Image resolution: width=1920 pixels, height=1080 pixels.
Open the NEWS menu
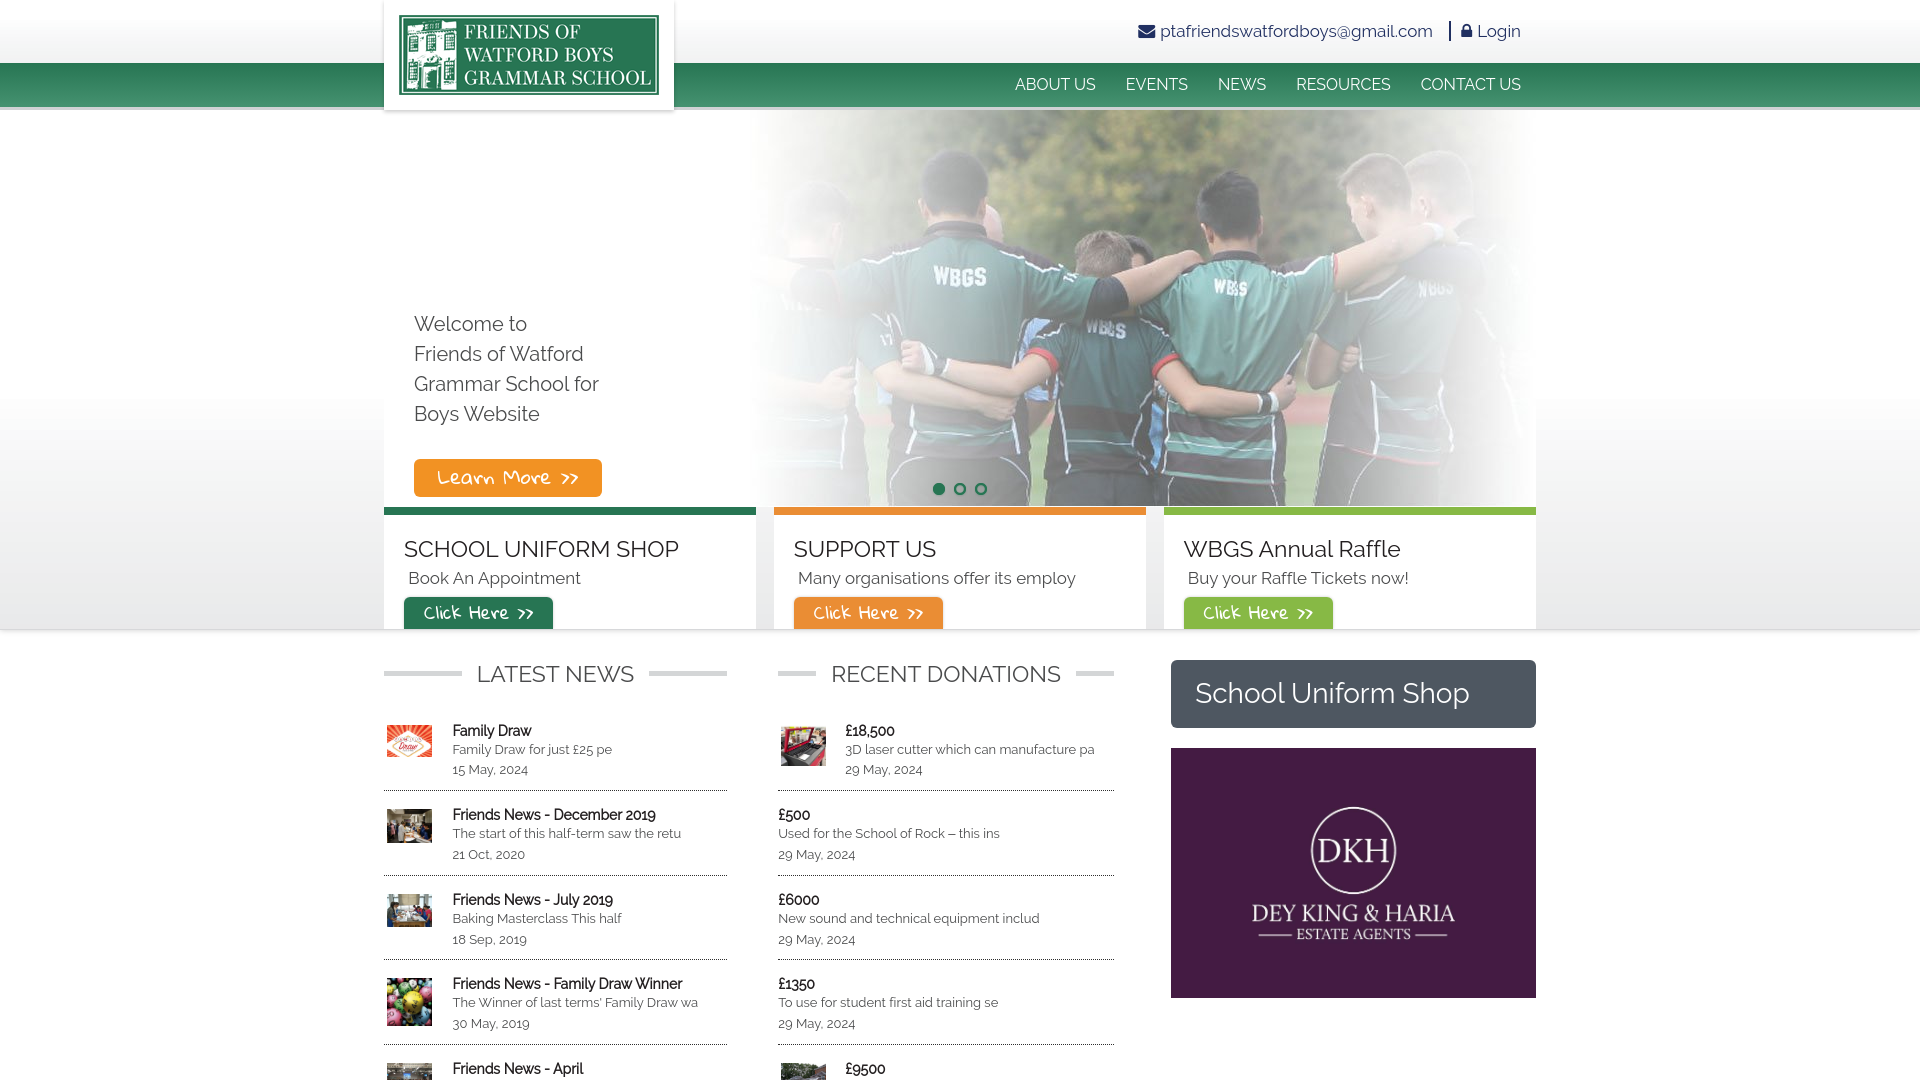point(1242,85)
